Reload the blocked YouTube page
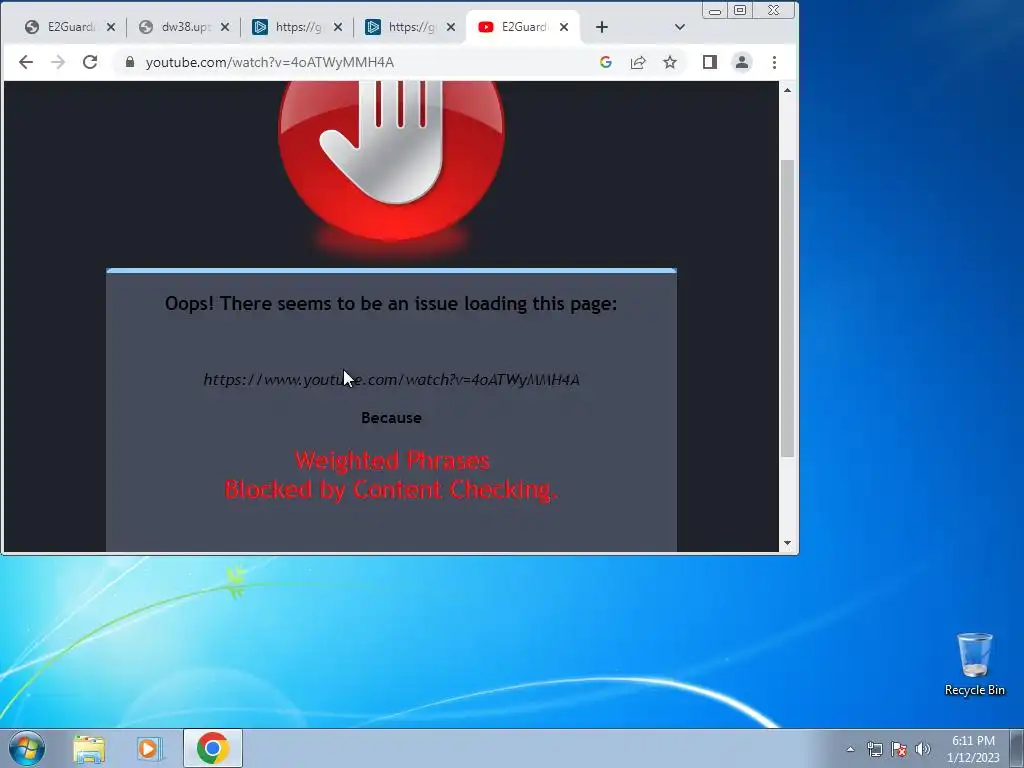The width and height of the screenshot is (1024, 768). (x=90, y=62)
